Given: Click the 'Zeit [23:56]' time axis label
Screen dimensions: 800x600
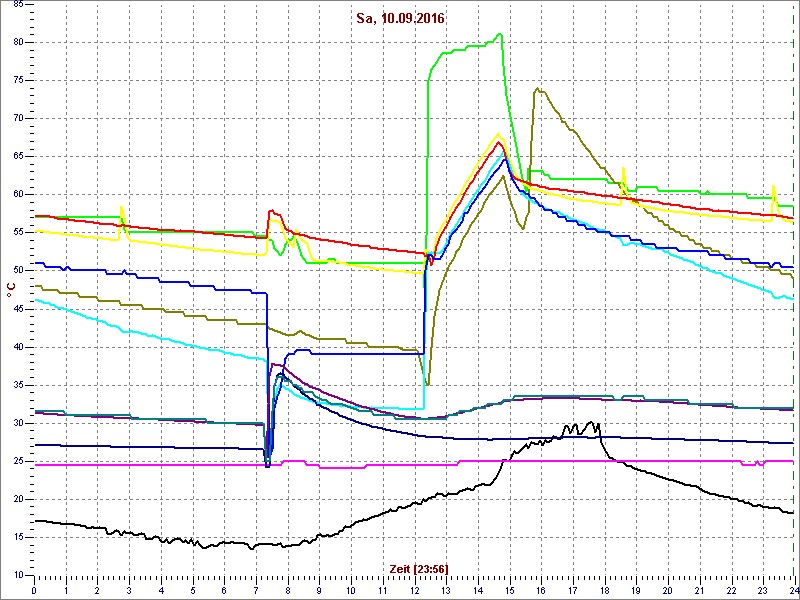Looking at the screenshot, I should [419, 569].
